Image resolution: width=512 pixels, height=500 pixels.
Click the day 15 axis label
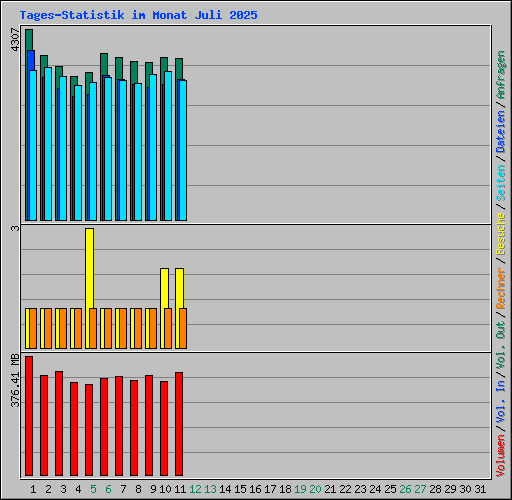(x=240, y=489)
